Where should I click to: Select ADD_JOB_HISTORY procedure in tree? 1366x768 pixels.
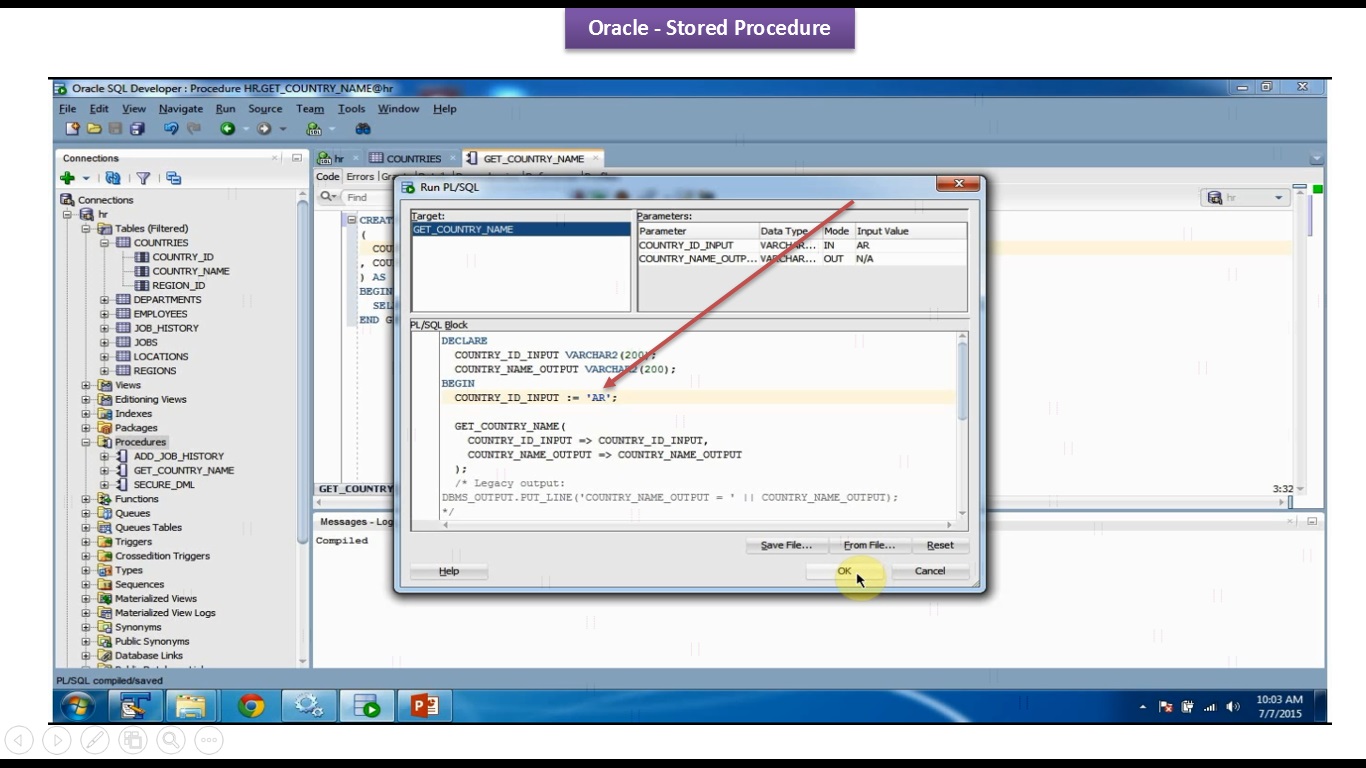(179, 456)
